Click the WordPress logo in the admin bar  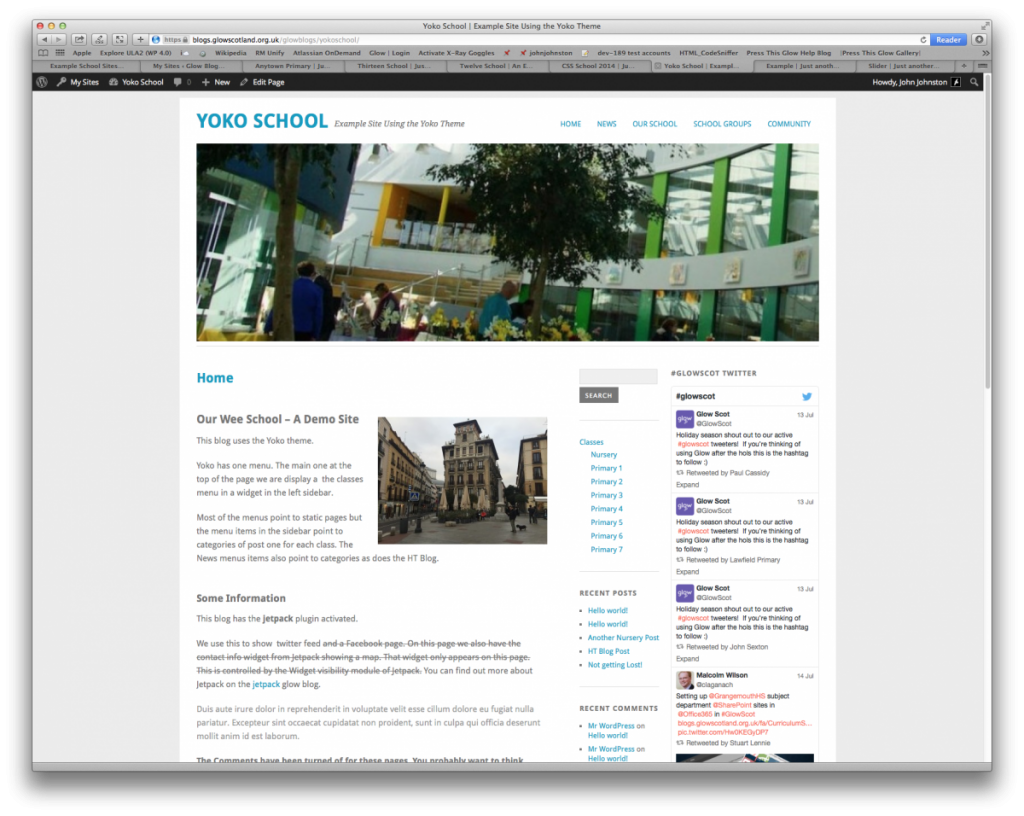40,82
